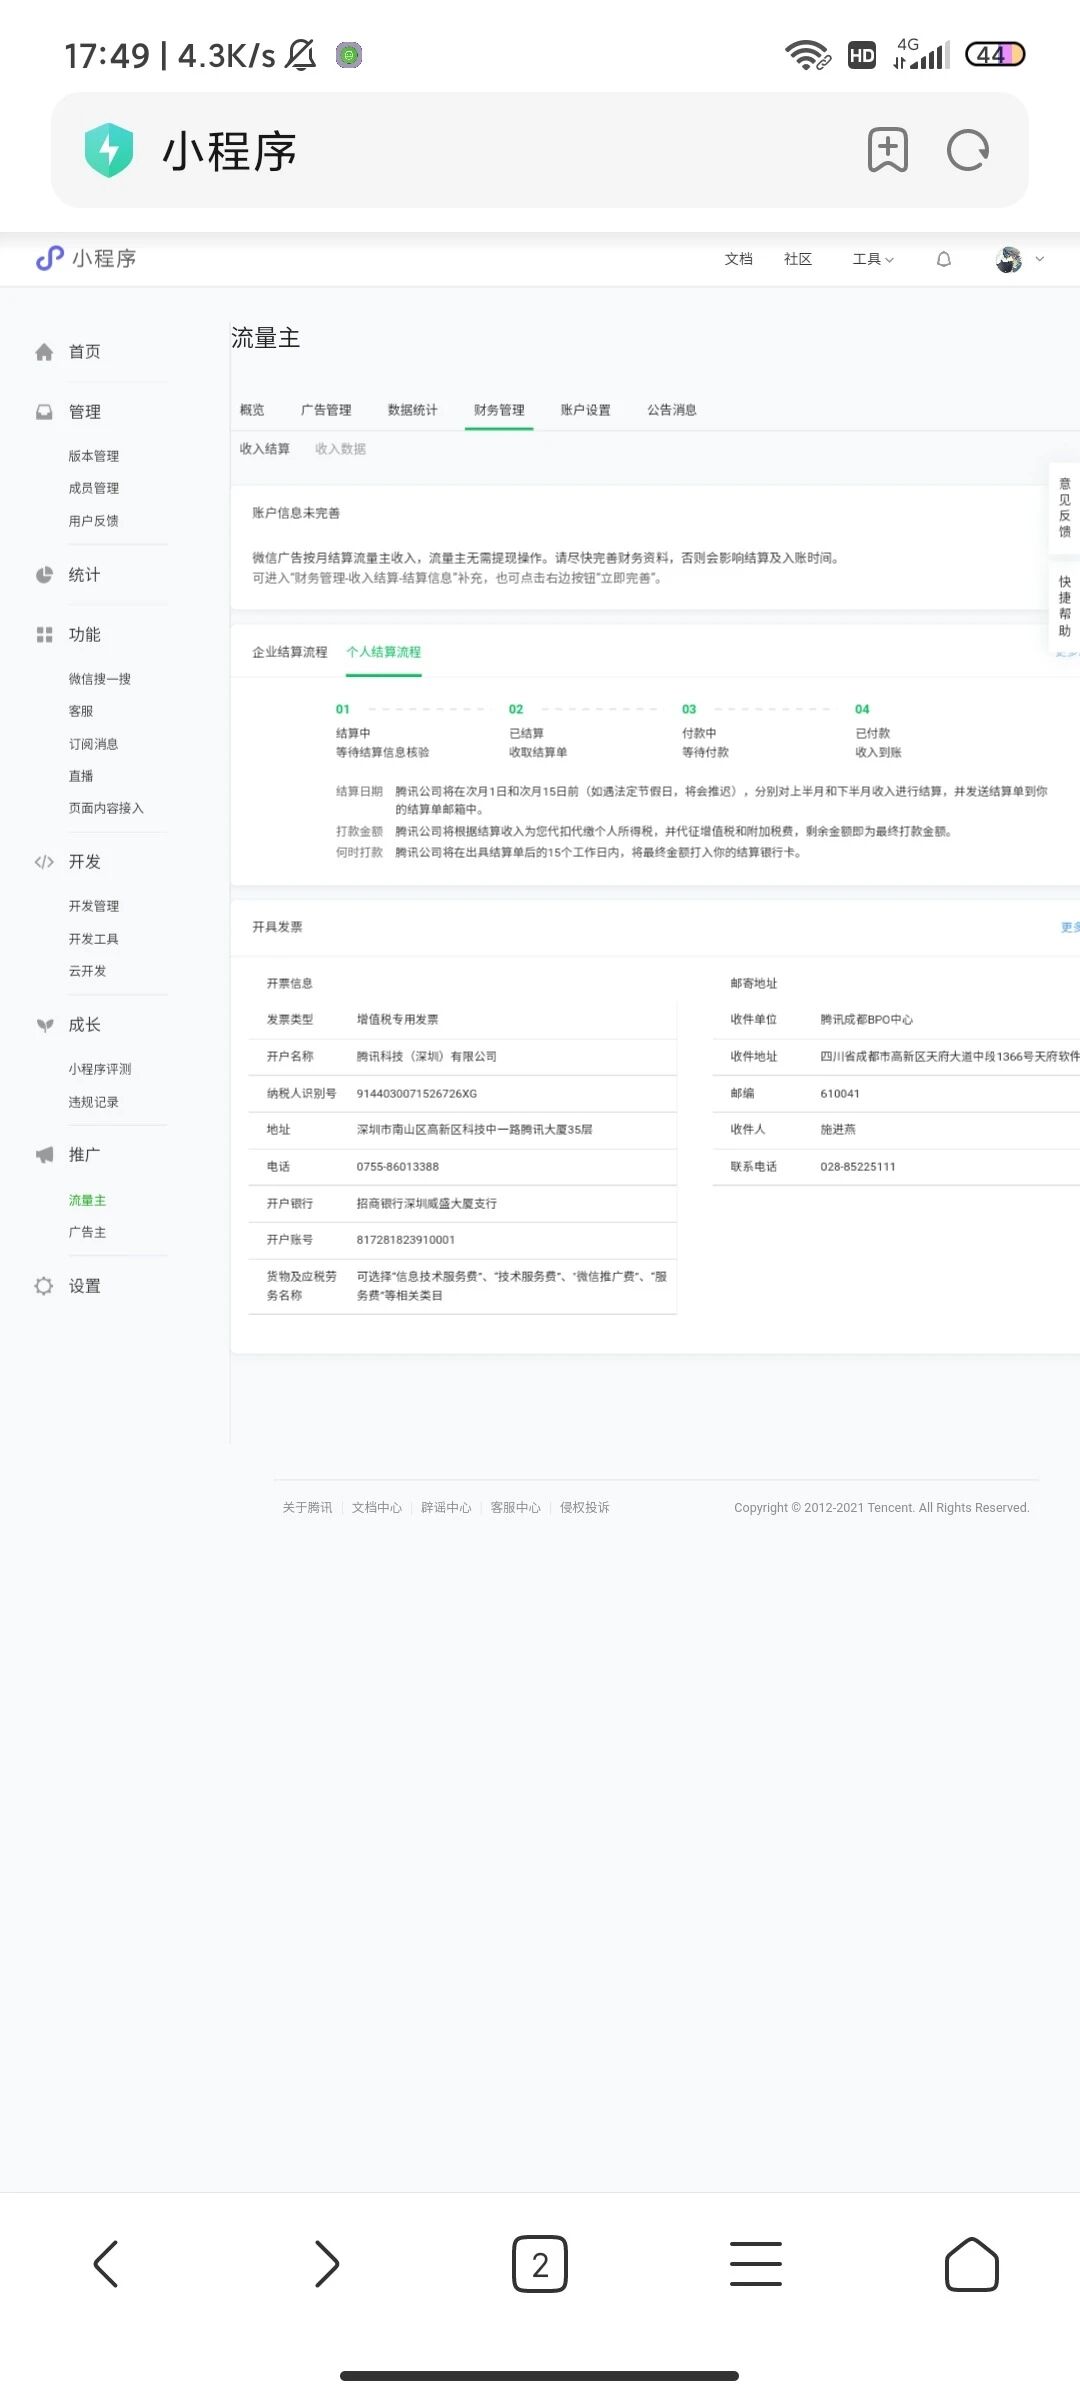Open the 社区 link in the header
Screen dimensions: 1080x2400
(x=797, y=259)
